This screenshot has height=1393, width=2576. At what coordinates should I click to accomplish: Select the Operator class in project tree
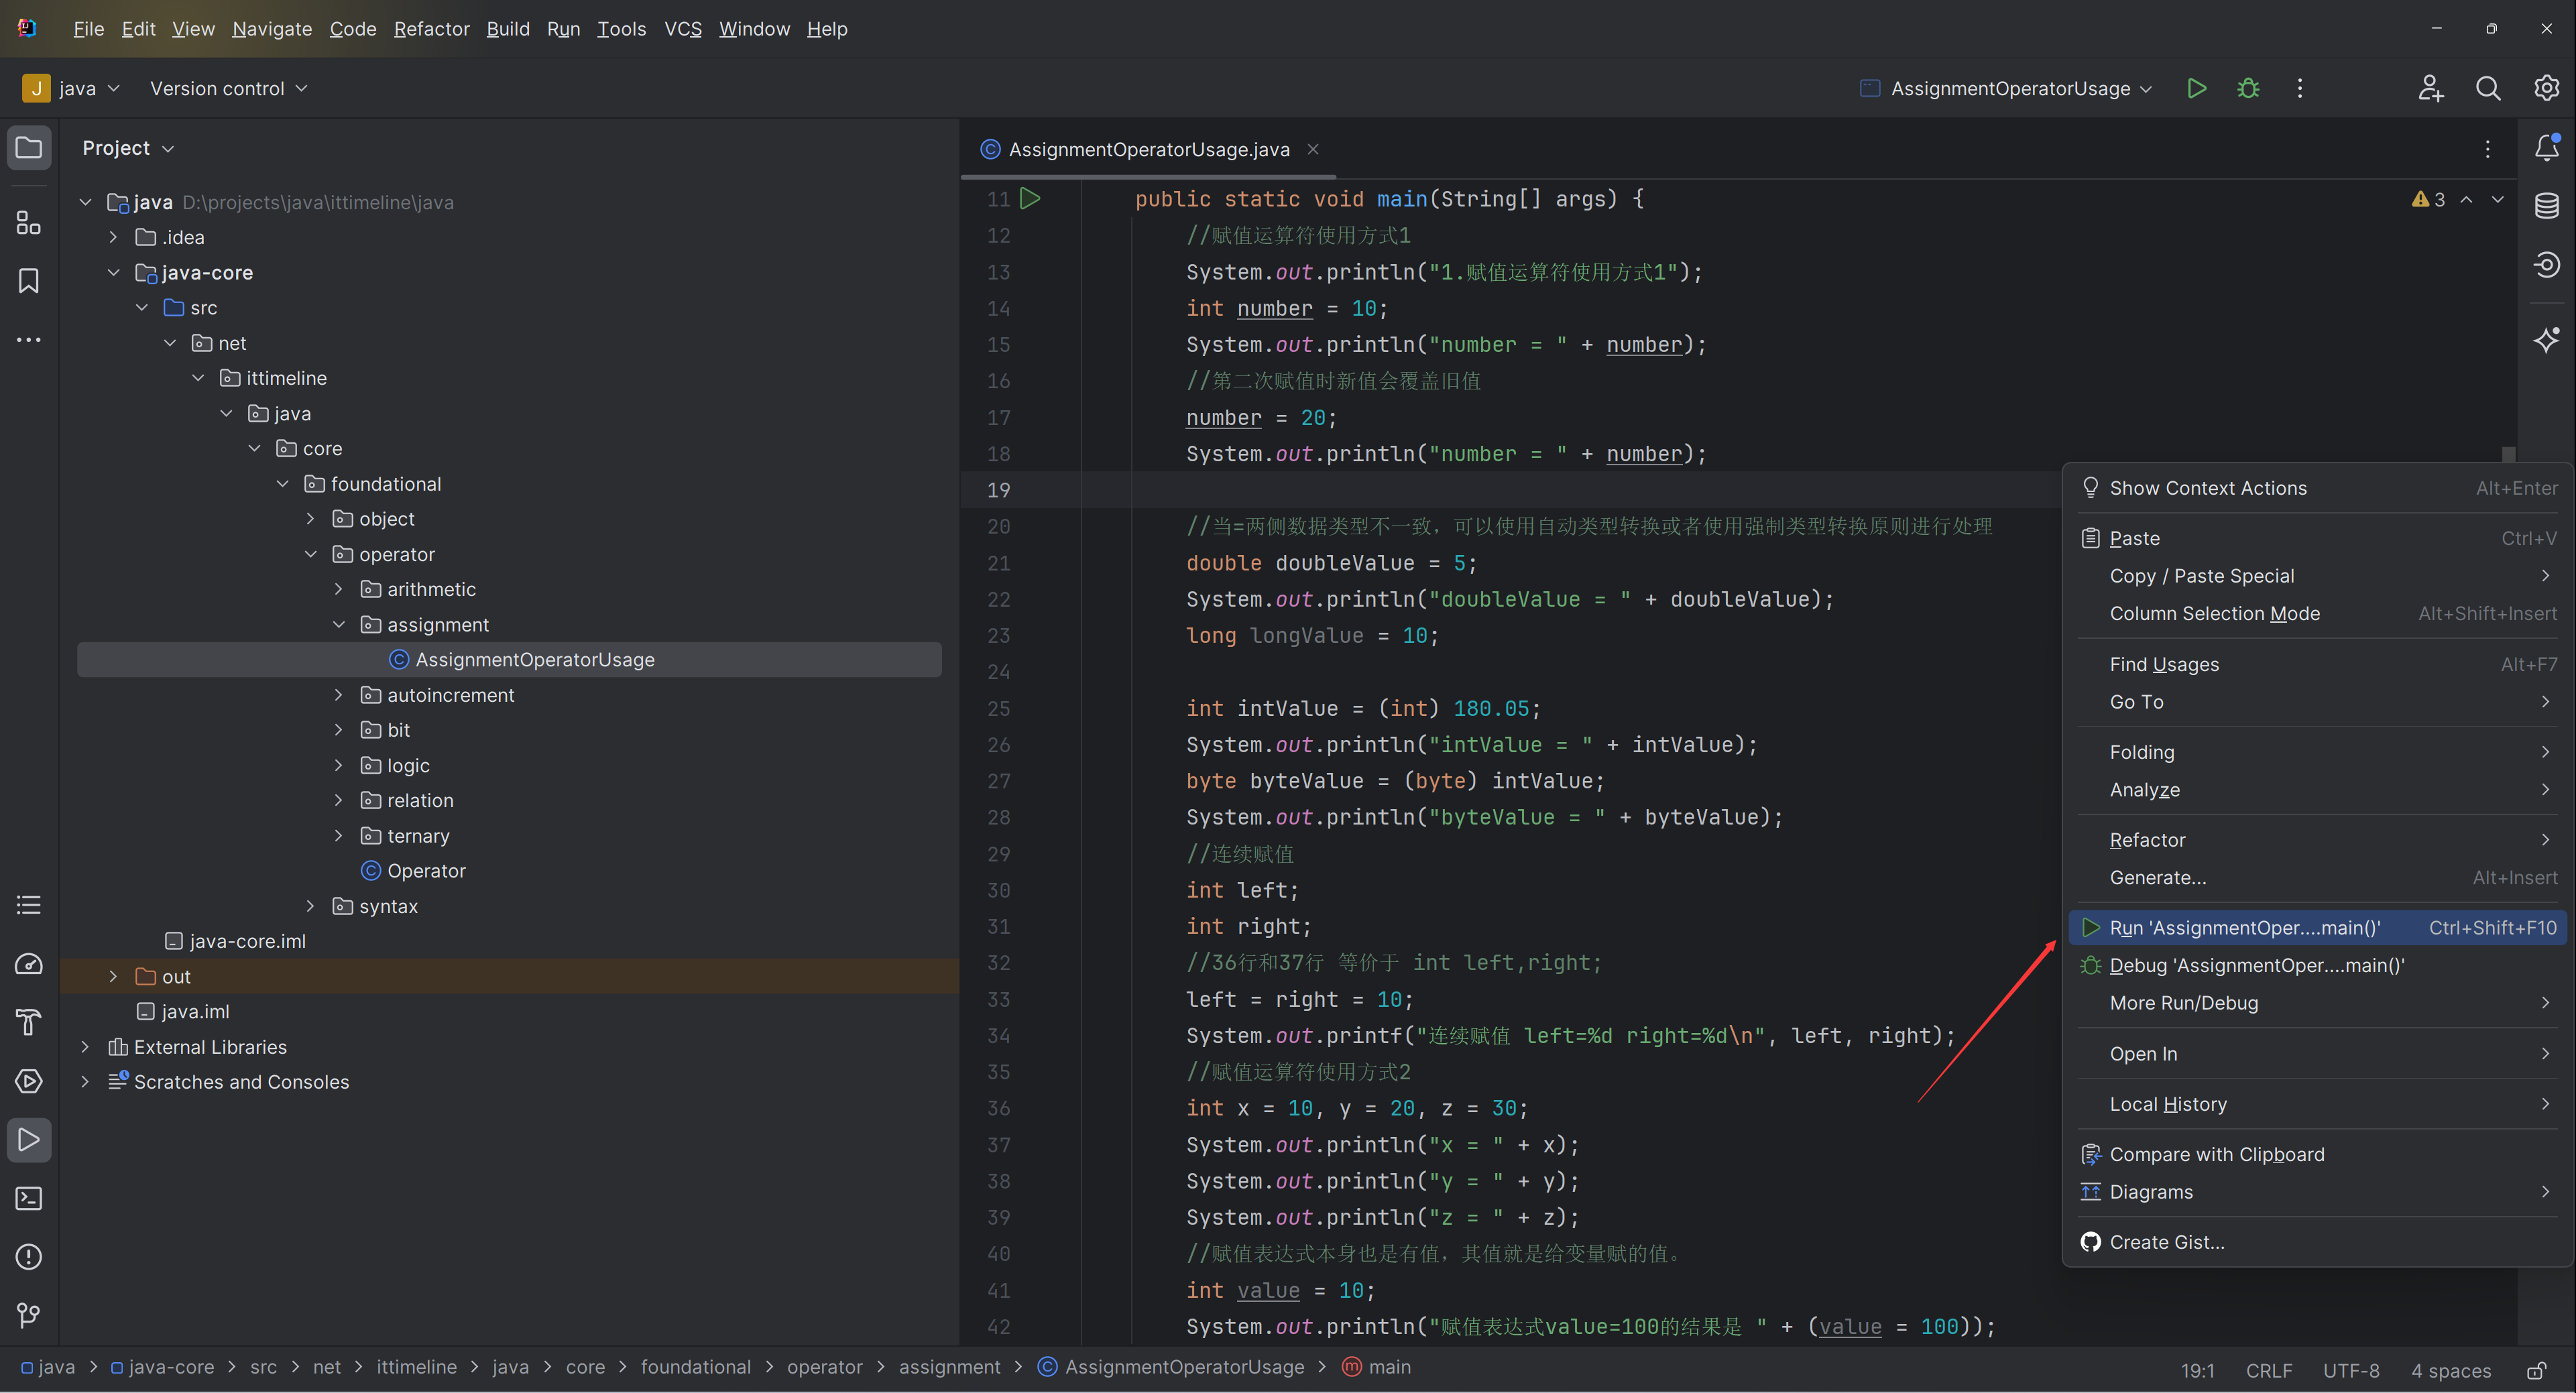(x=412, y=871)
